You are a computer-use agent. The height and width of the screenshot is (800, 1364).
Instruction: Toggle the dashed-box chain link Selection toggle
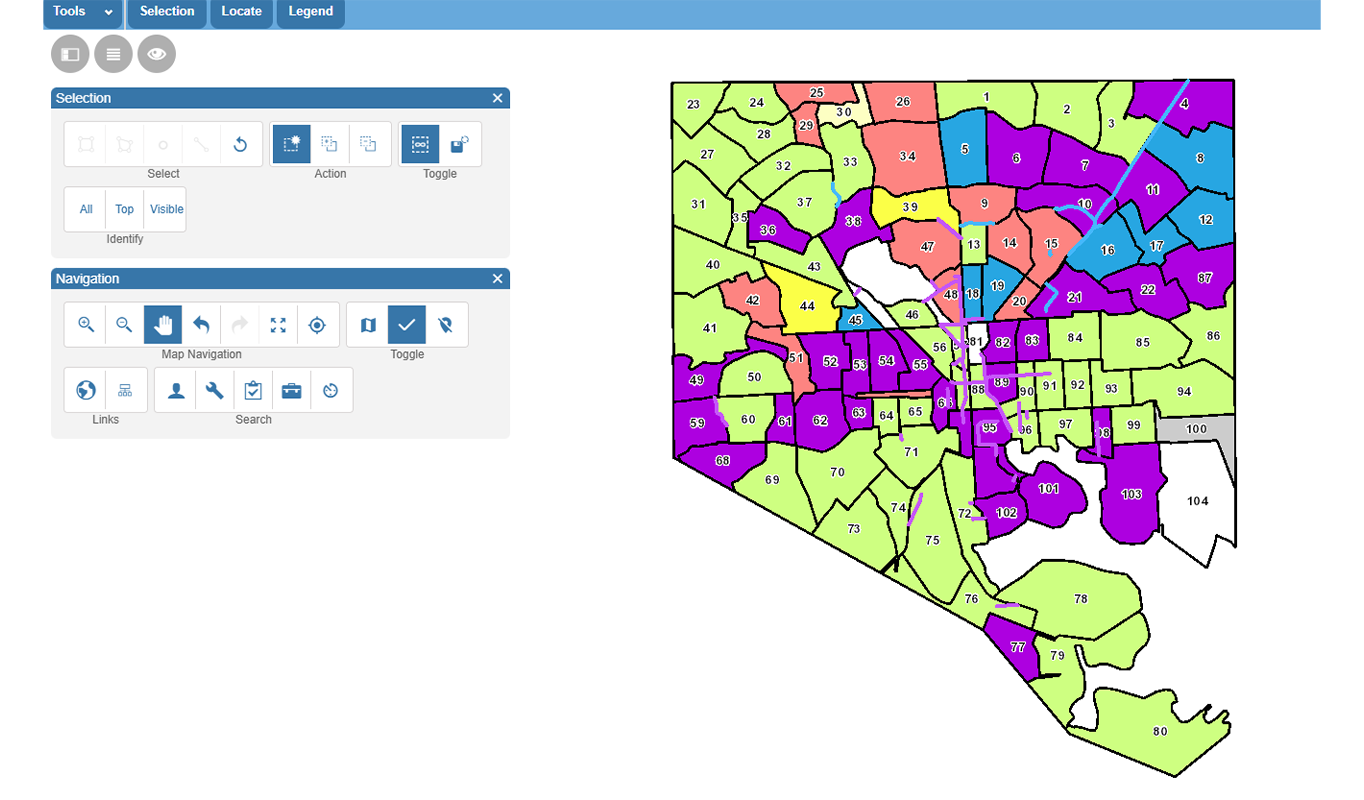click(420, 145)
